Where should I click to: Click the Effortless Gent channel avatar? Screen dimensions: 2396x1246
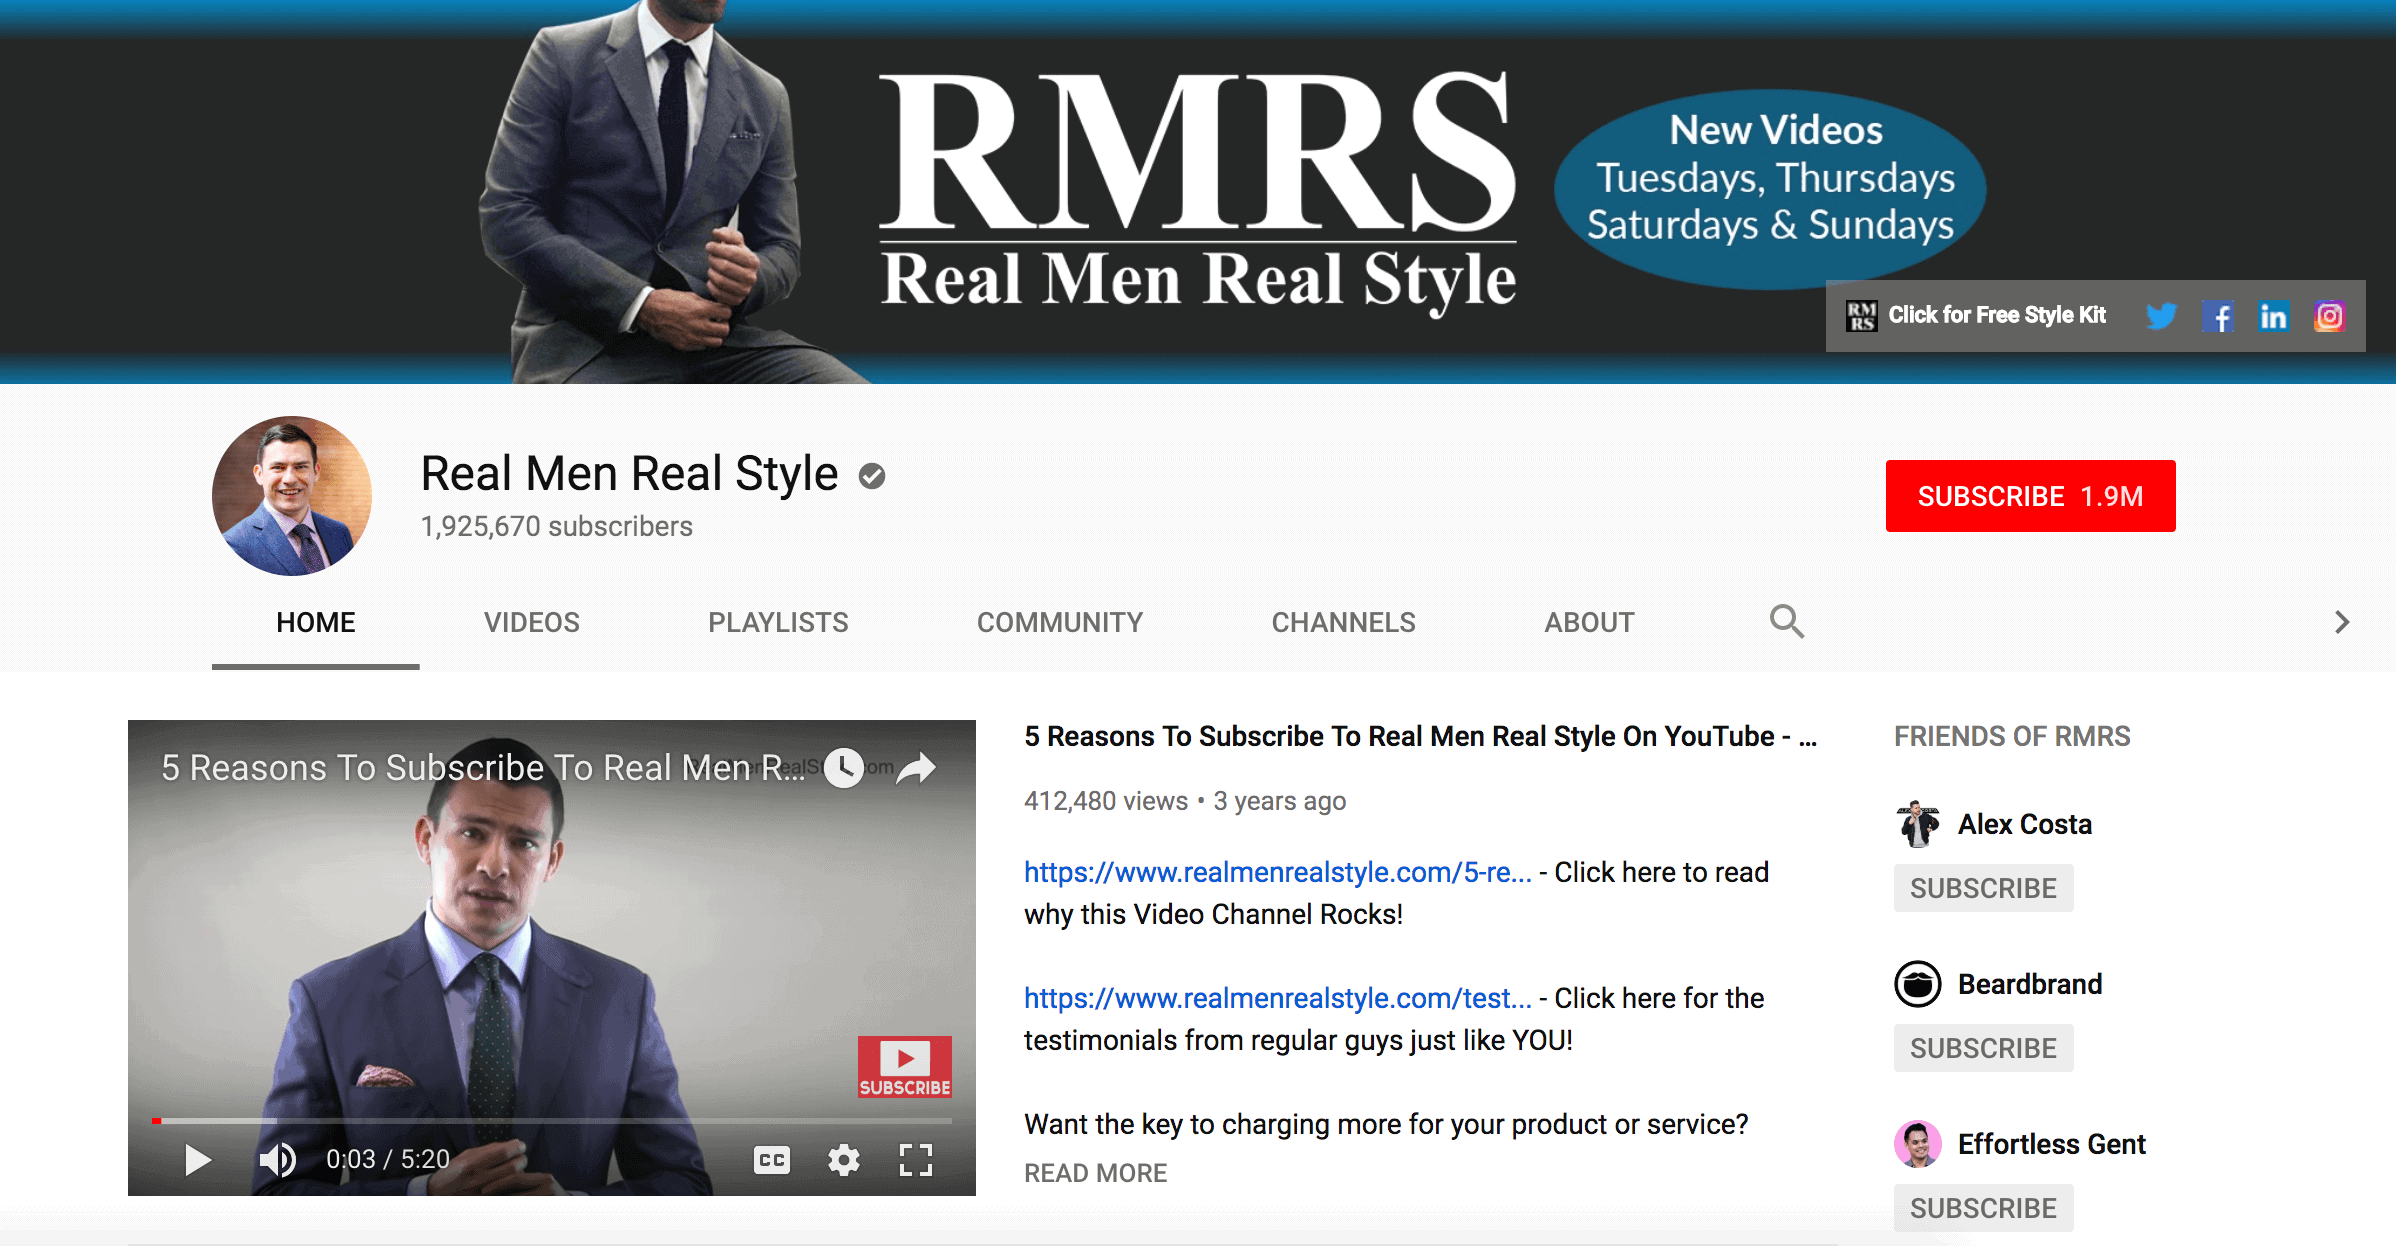tap(1918, 1144)
